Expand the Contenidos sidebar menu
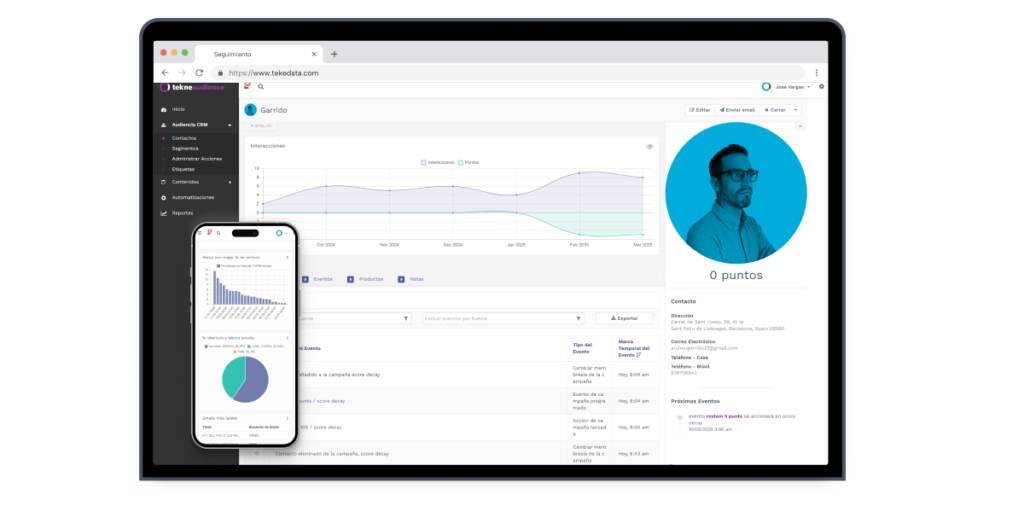Viewport: 1024px width, 512px height. (x=230, y=182)
